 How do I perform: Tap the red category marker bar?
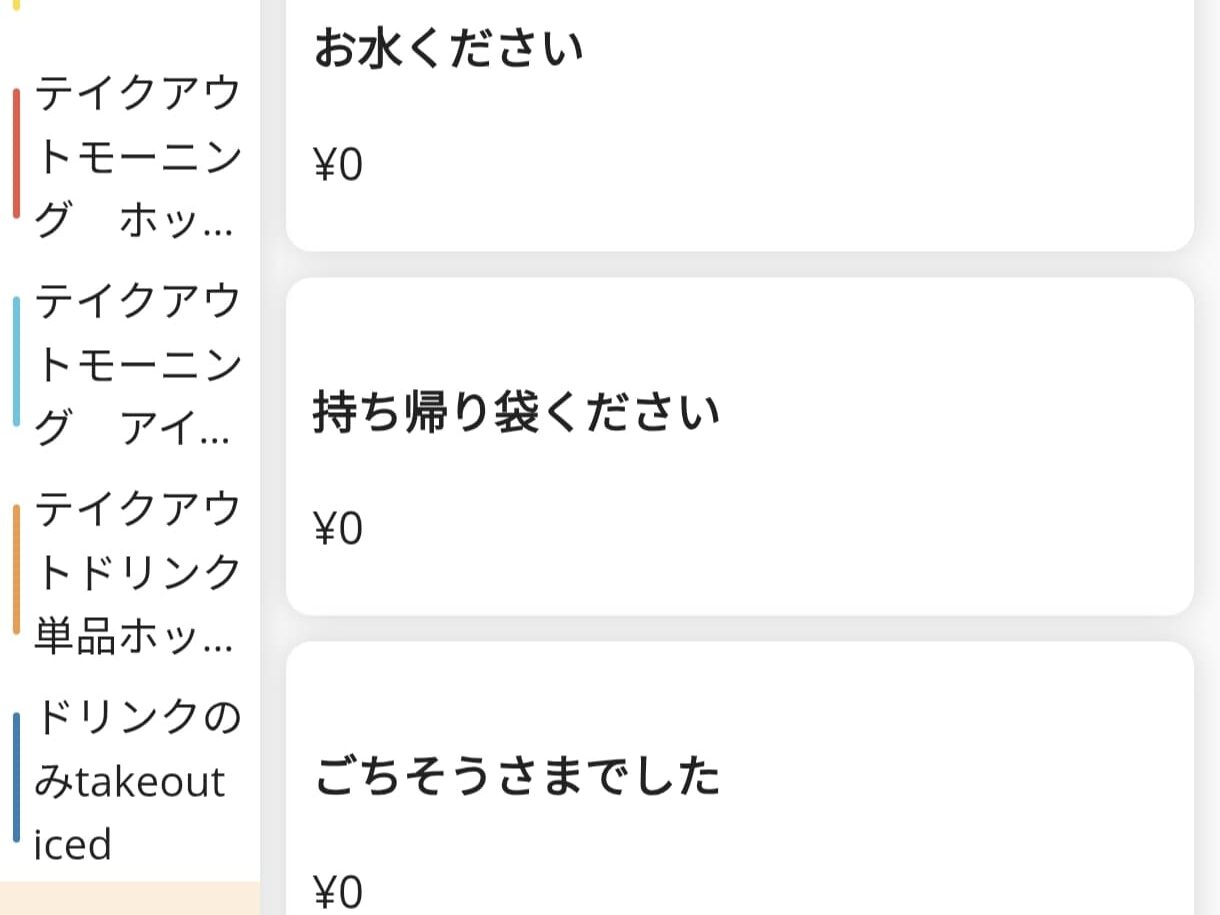click(16, 153)
